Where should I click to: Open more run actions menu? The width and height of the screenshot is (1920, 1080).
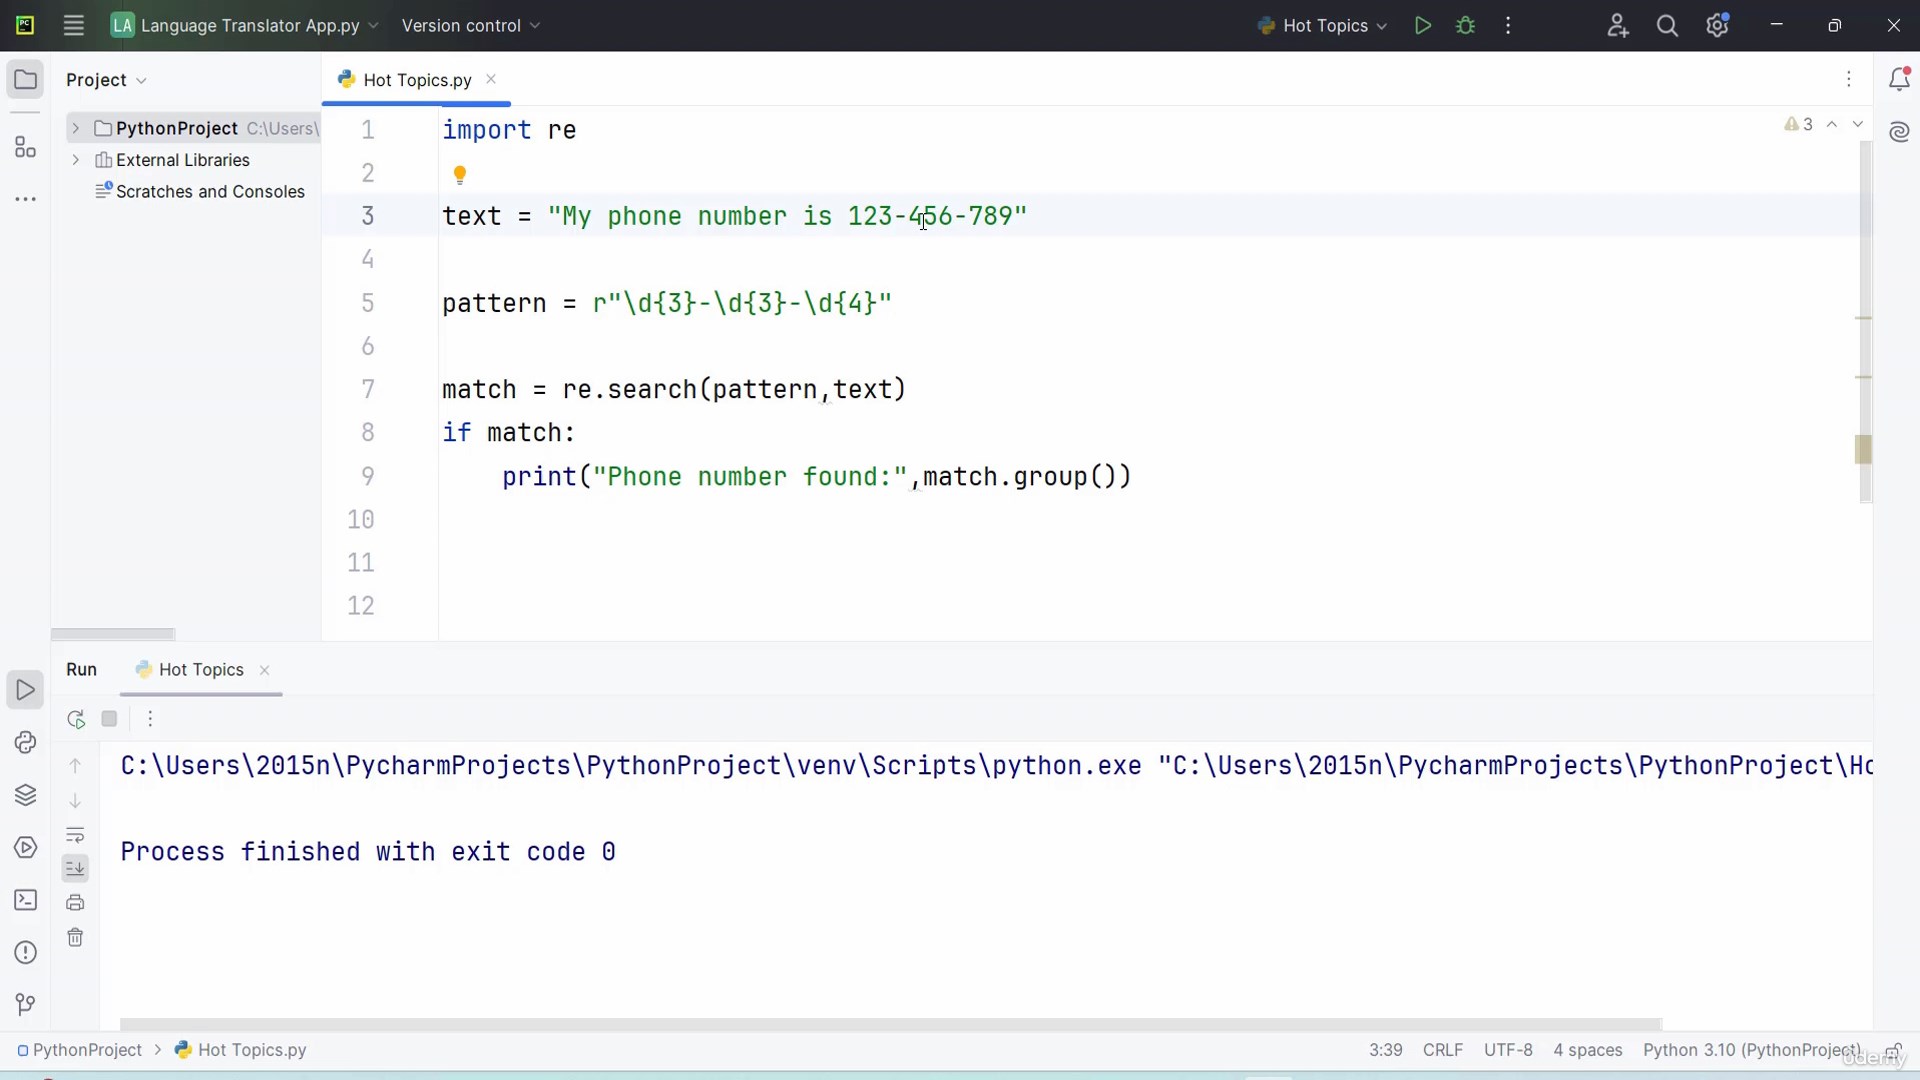point(1508,26)
